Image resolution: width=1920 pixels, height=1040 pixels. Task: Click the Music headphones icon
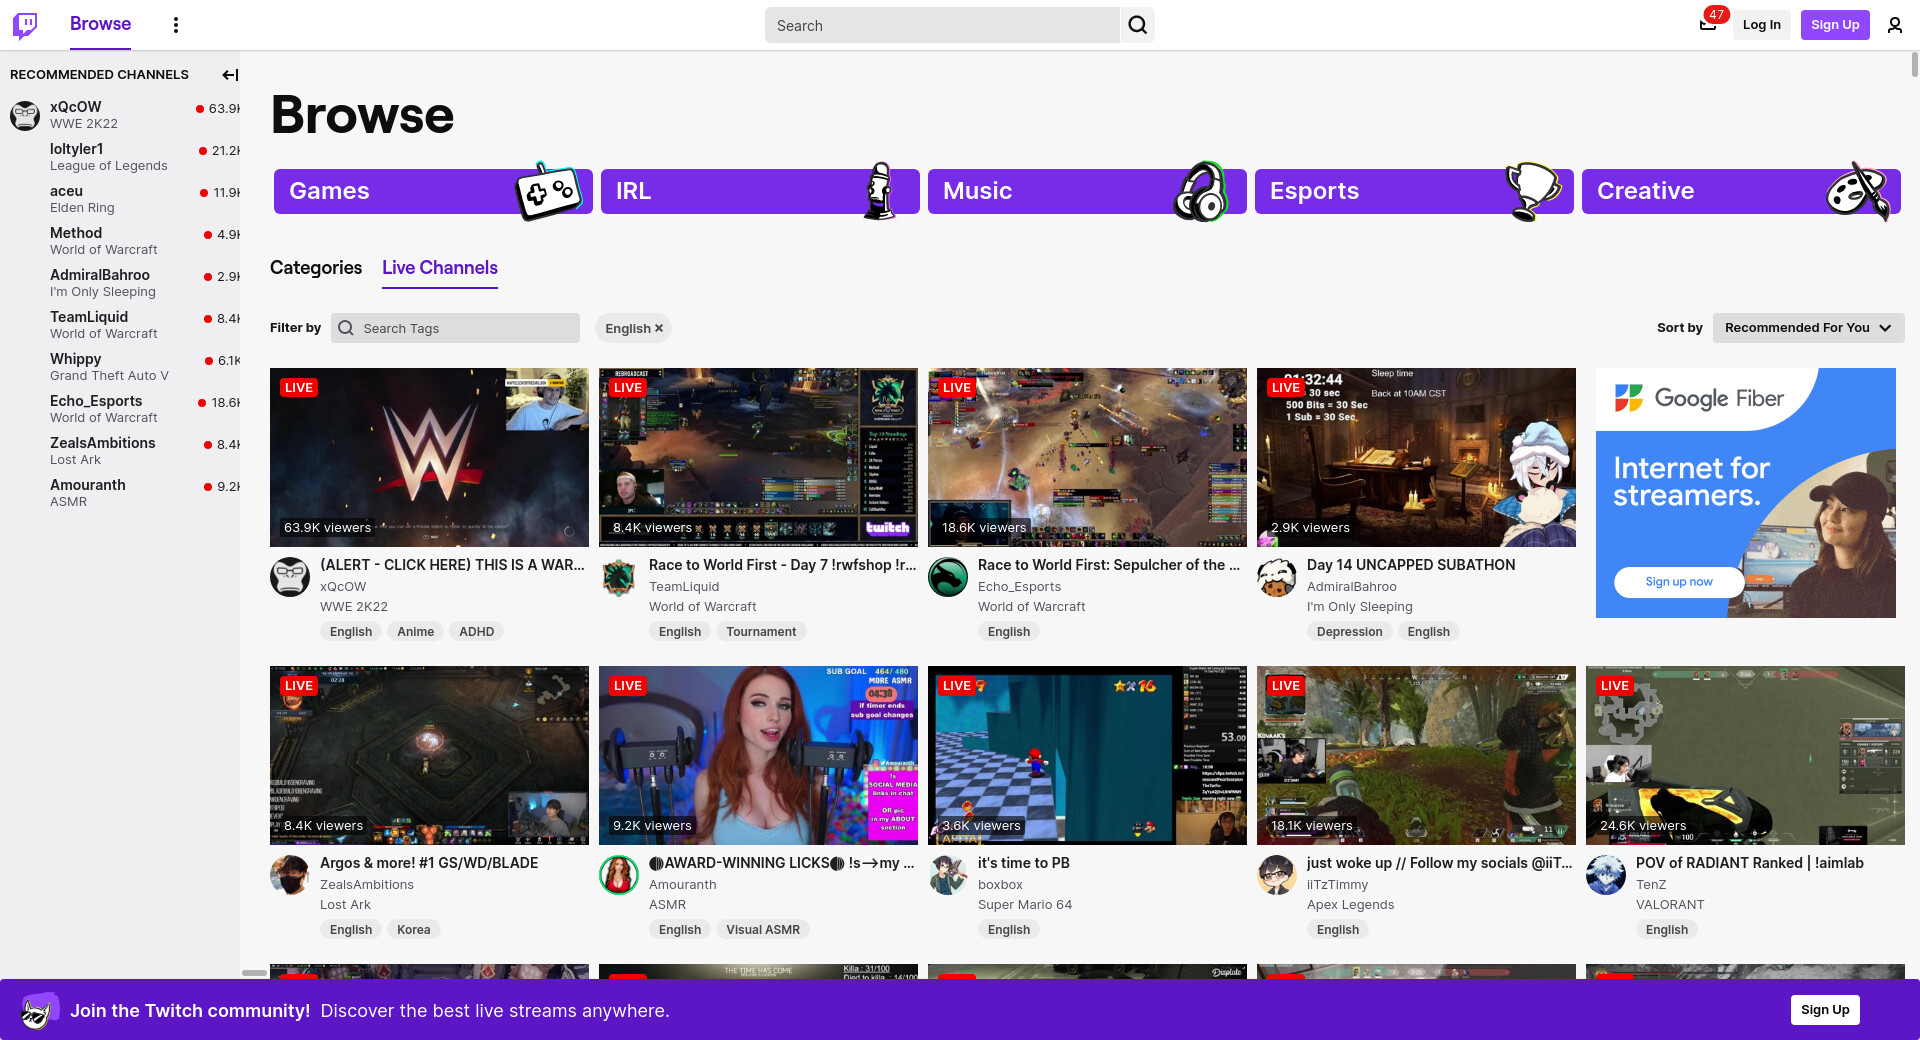(x=1201, y=191)
